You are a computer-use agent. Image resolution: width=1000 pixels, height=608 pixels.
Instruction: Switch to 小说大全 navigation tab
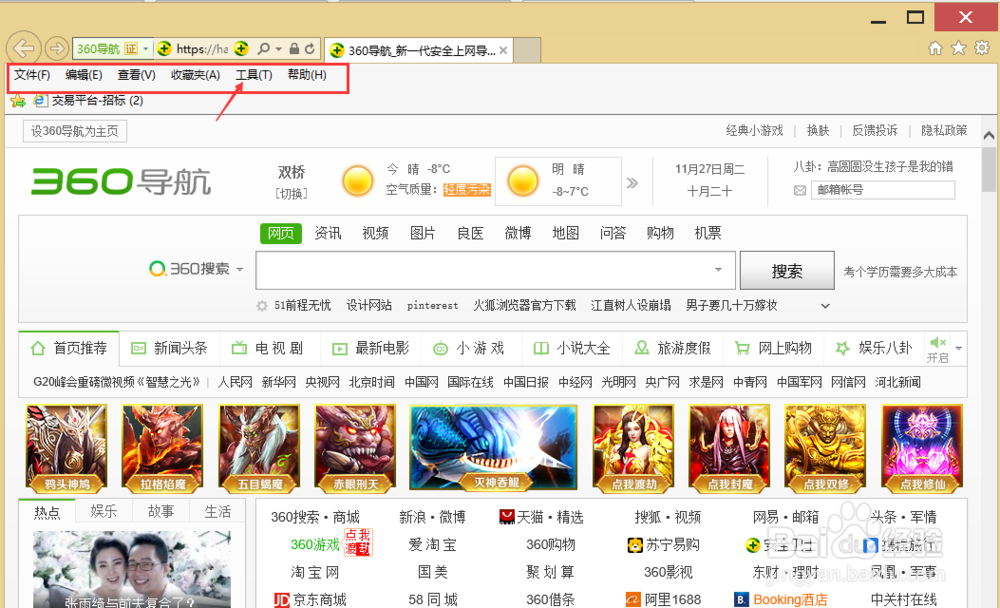click(x=572, y=348)
